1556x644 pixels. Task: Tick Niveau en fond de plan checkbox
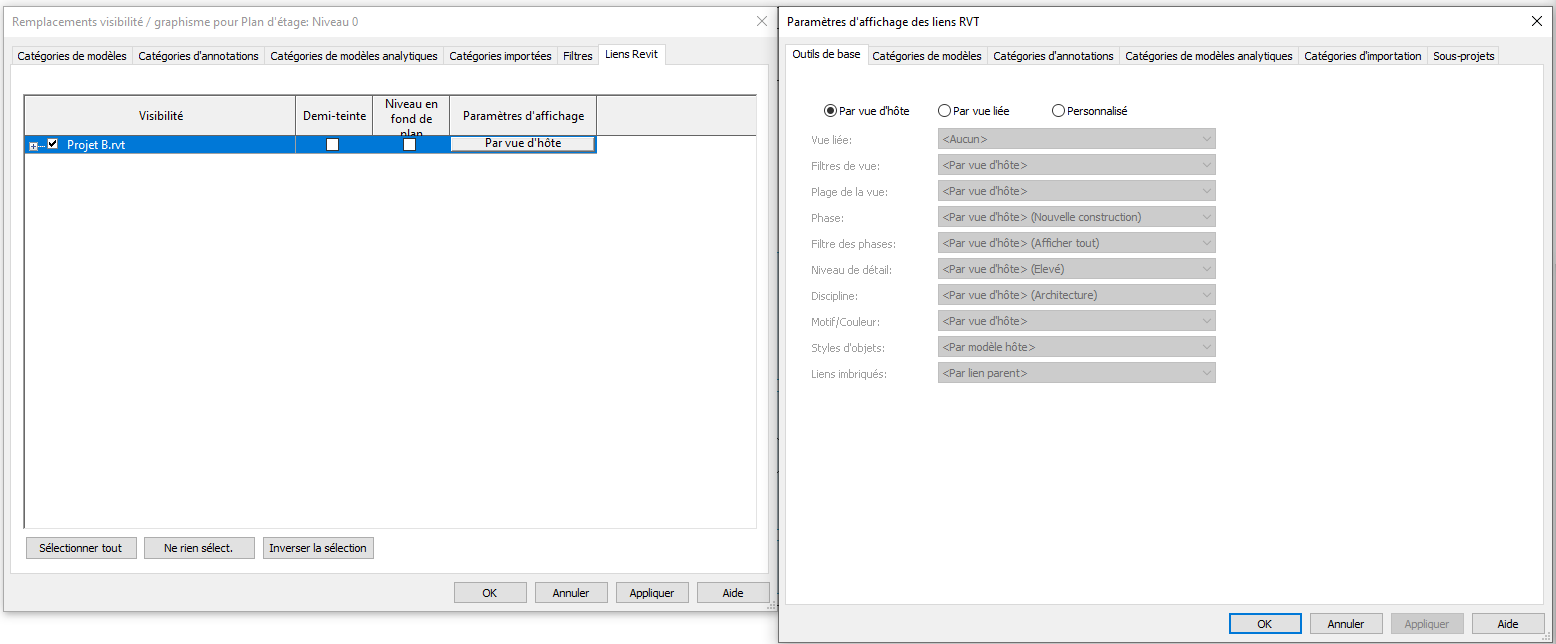click(409, 144)
